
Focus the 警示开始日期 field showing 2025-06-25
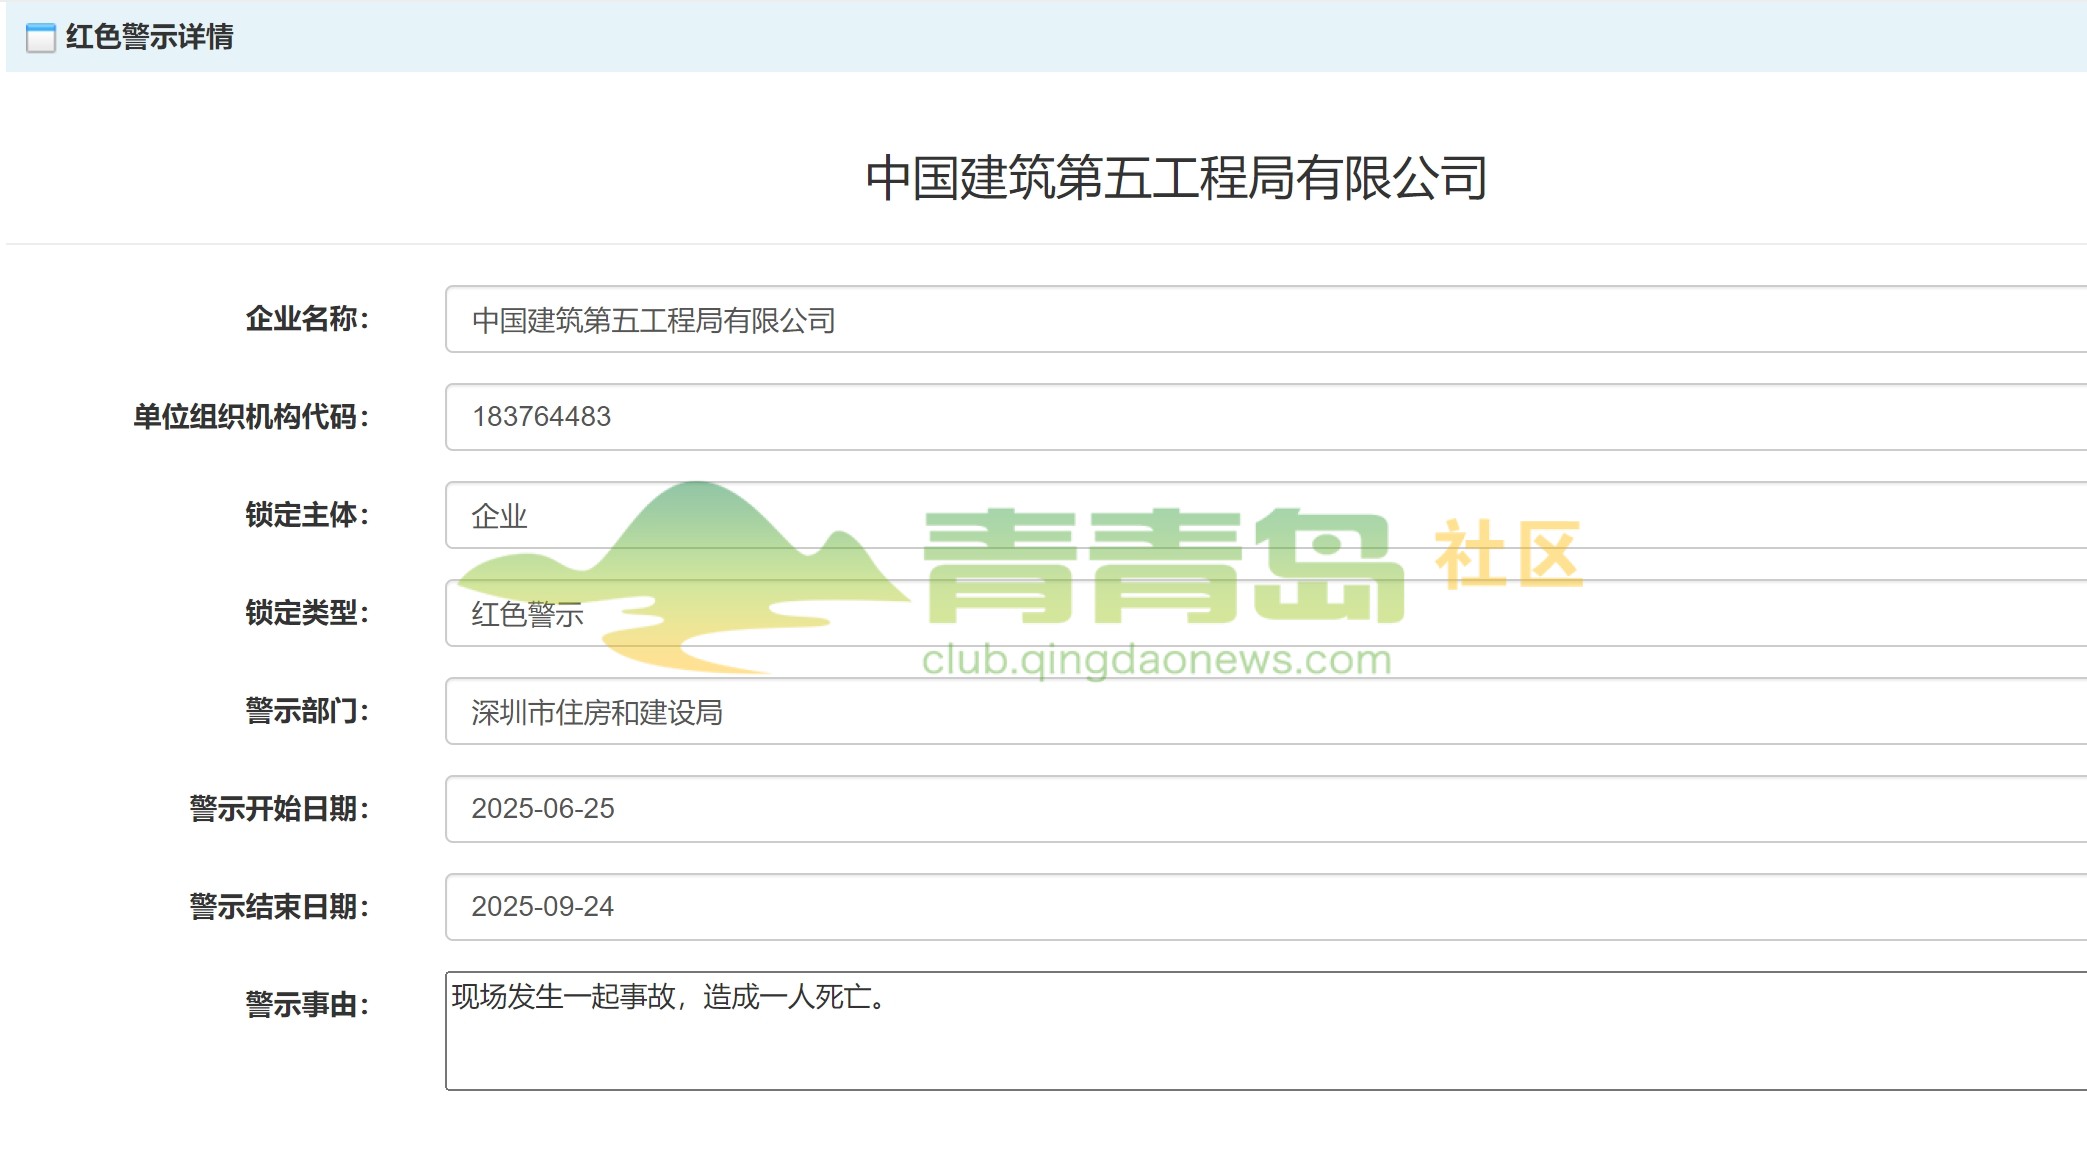pos(1266,809)
